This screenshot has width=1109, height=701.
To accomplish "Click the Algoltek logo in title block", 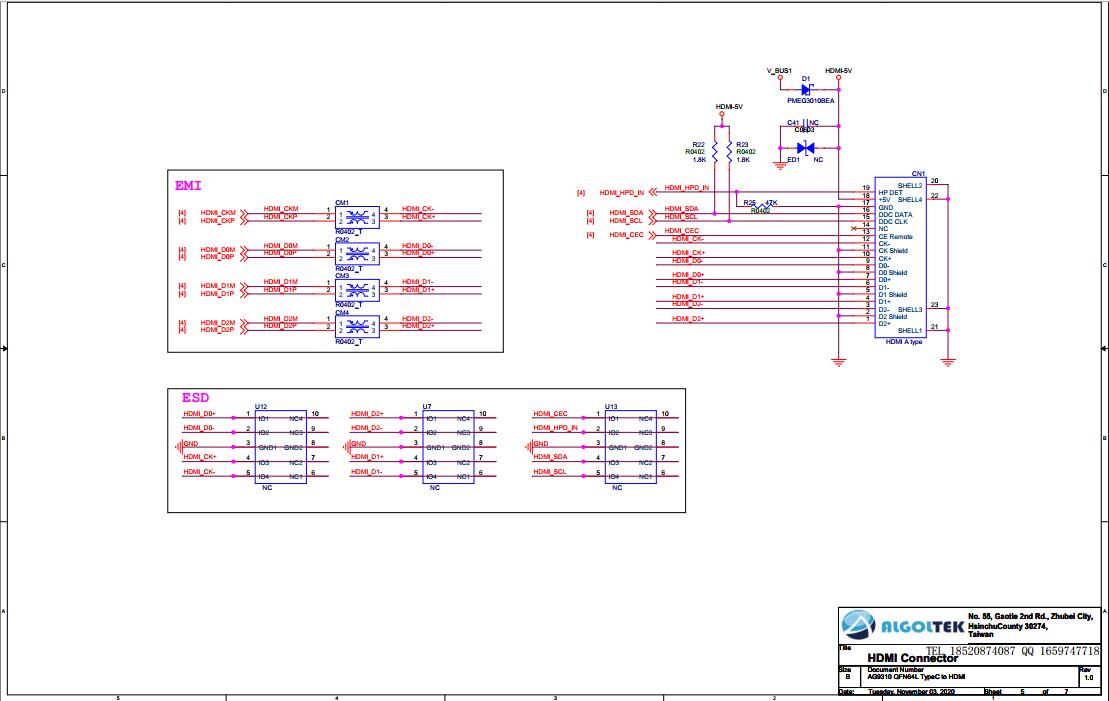I will click(x=902, y=626).
